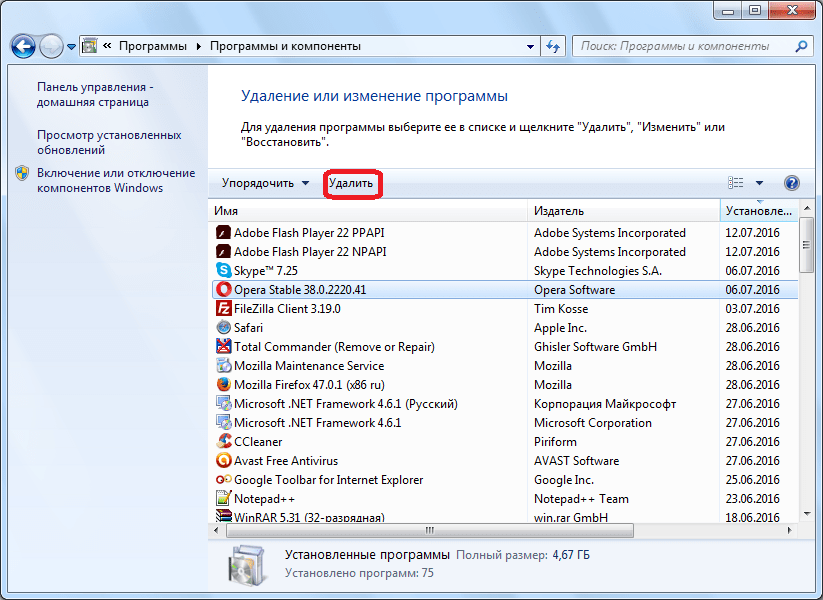Click the vertical scrollbar down arrow
Image resolution: width=823 pixels, height=600 pixels.
(807, 514)
